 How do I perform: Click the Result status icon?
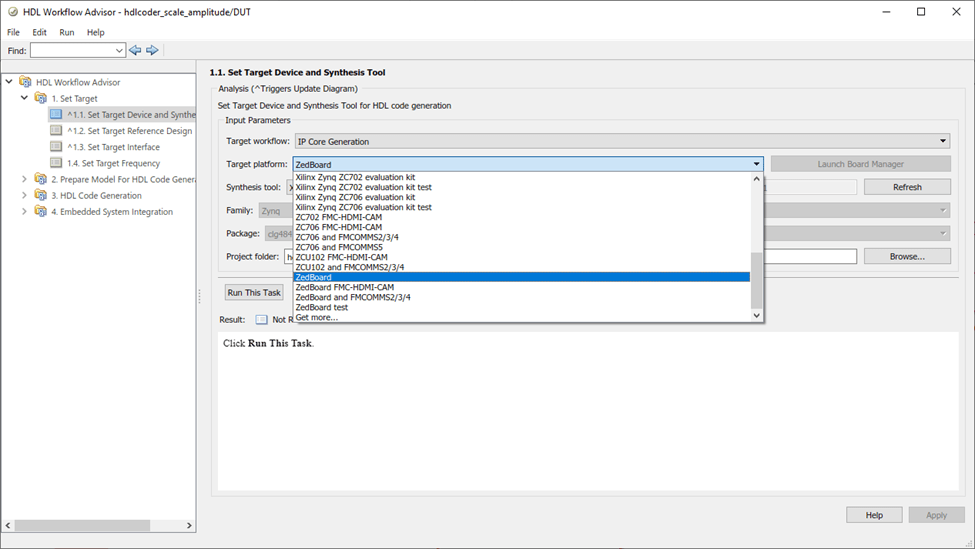coord(262,320)
